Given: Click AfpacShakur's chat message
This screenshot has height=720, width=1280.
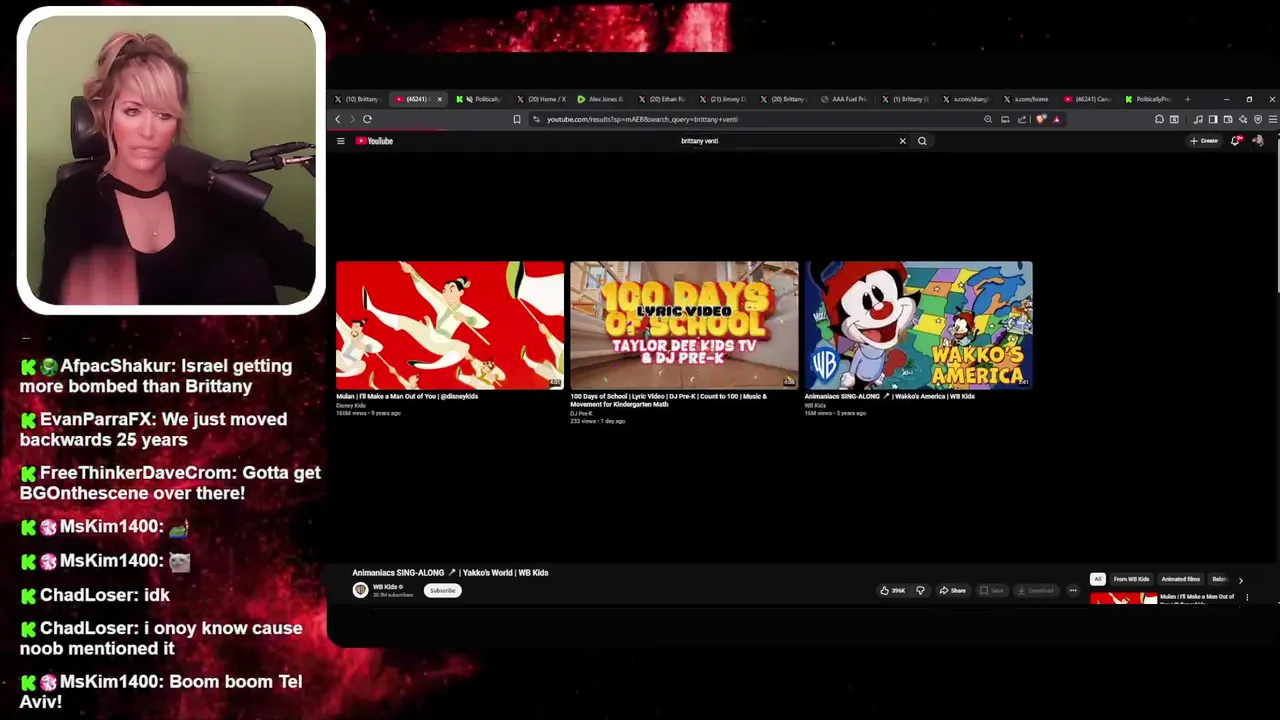Looking at the screenshot, I should click(156, 376).
